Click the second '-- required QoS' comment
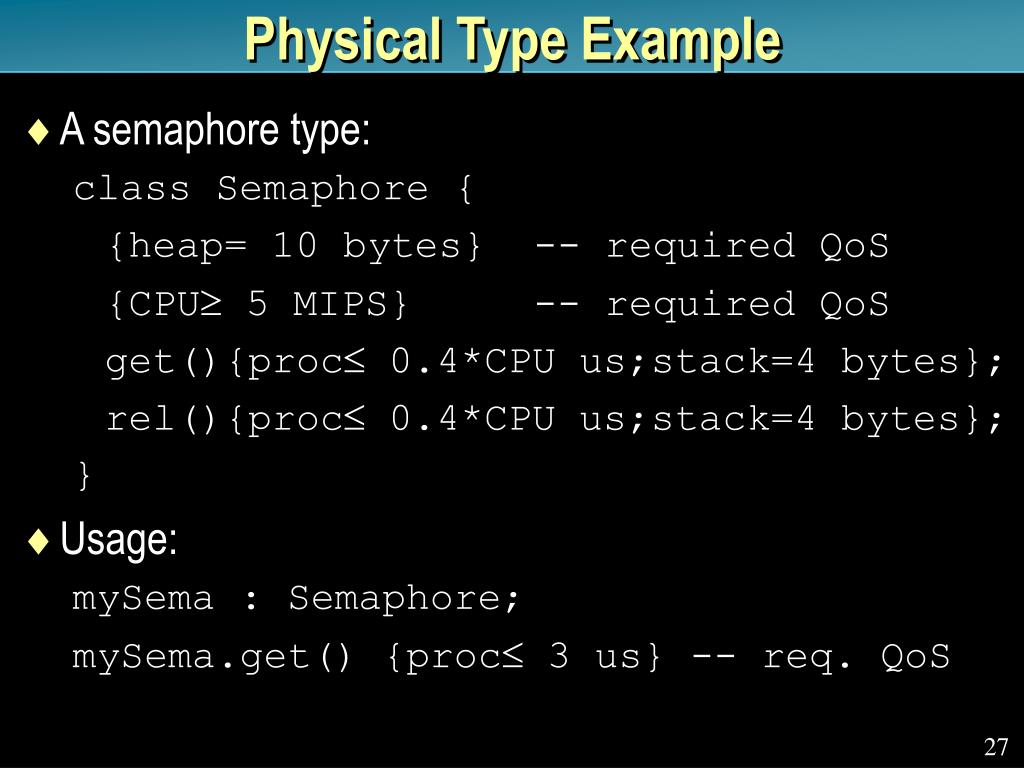1024x768 pixels. coord(712,305)
